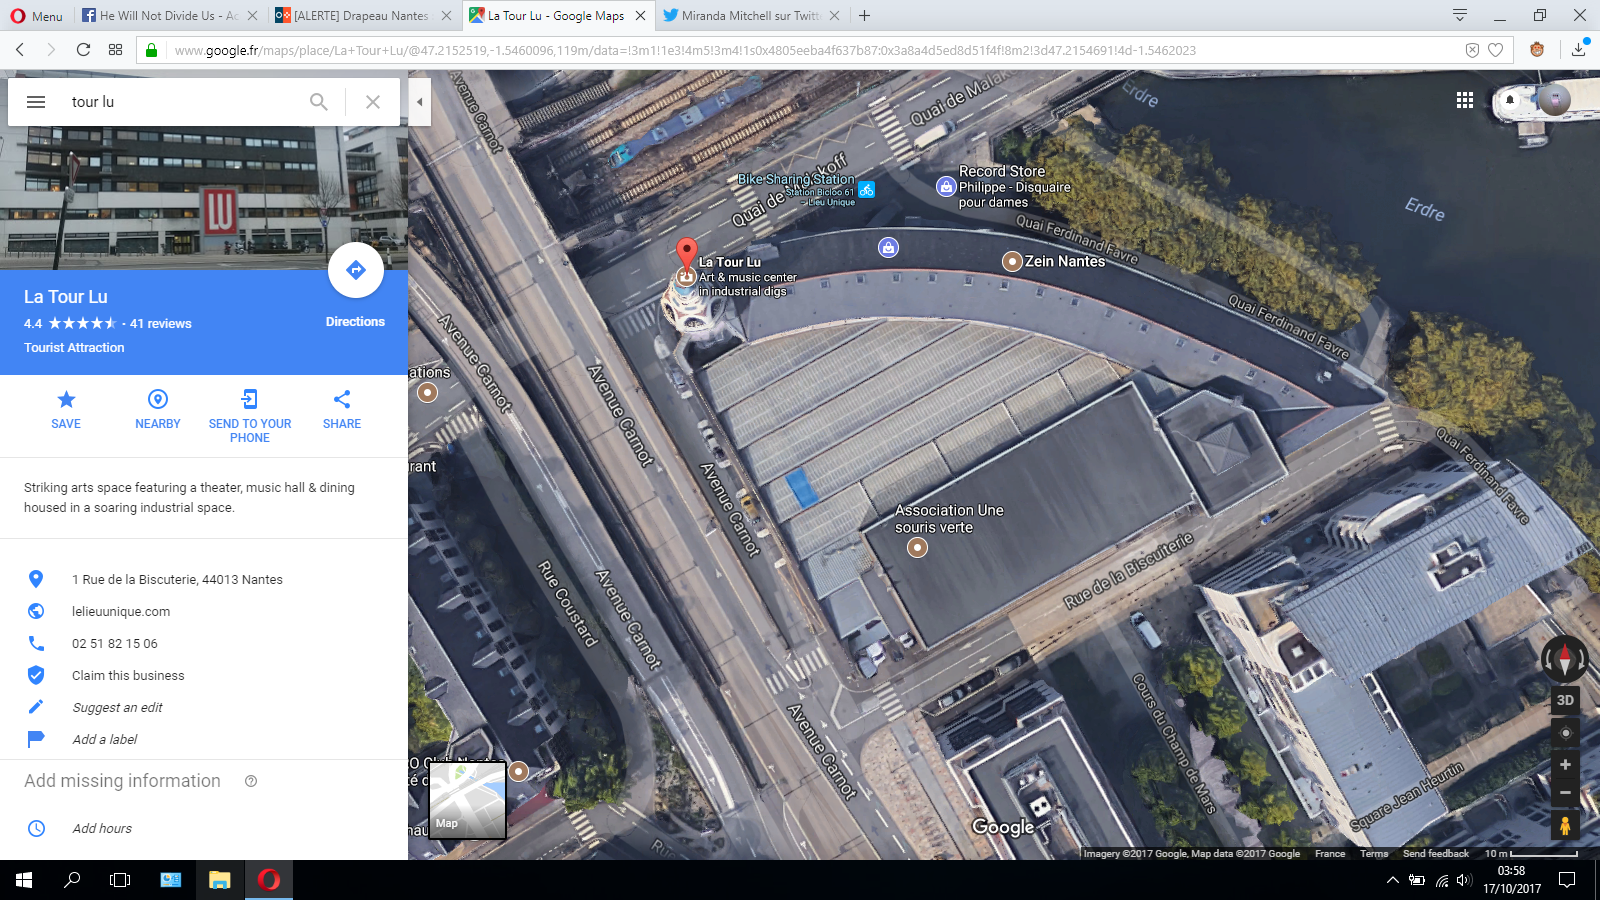Screen dimensions: 1600x900
Task: Click the ad blocker shield icon
Action: click(1472, 50)
